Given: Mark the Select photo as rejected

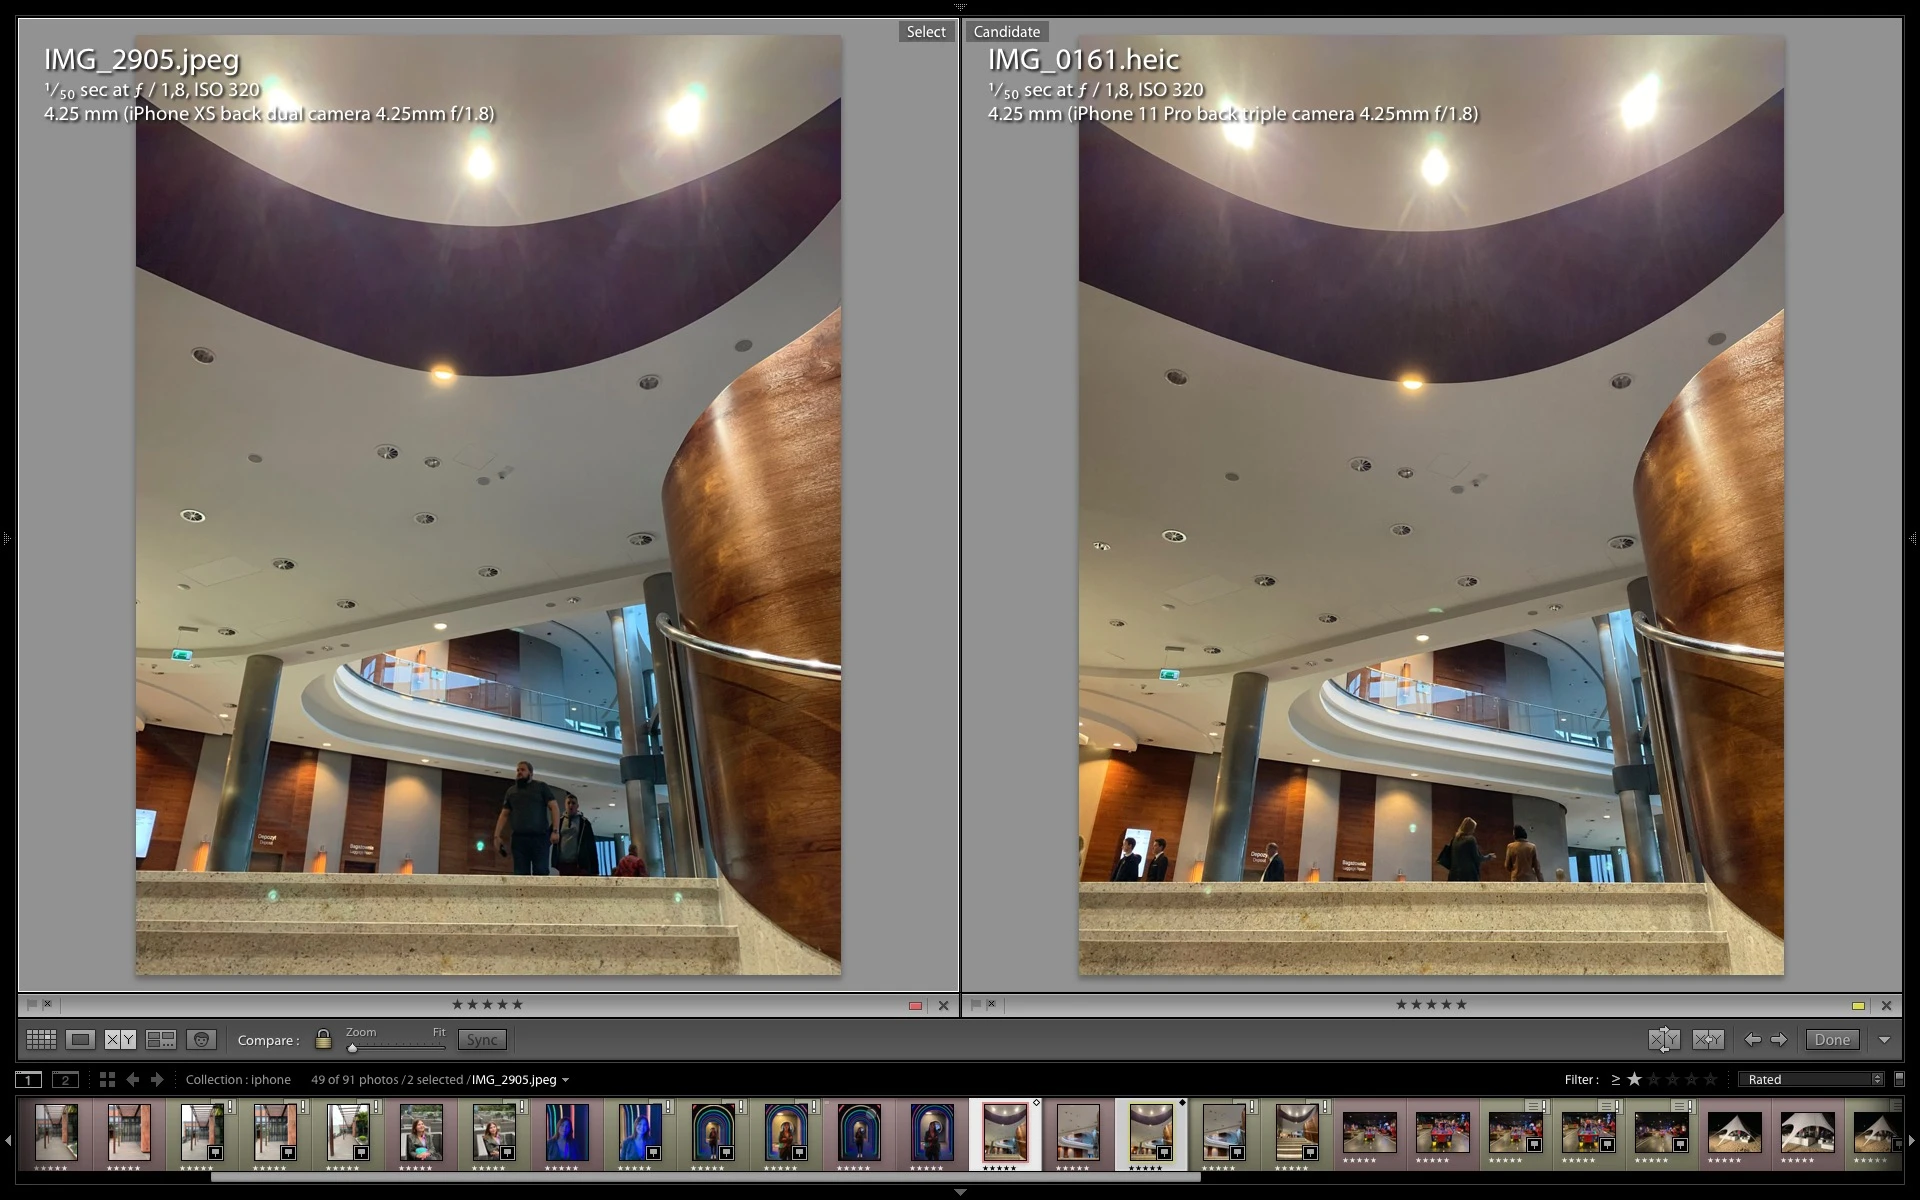Looking at the screenshot, I should (x=47, y=1004).
